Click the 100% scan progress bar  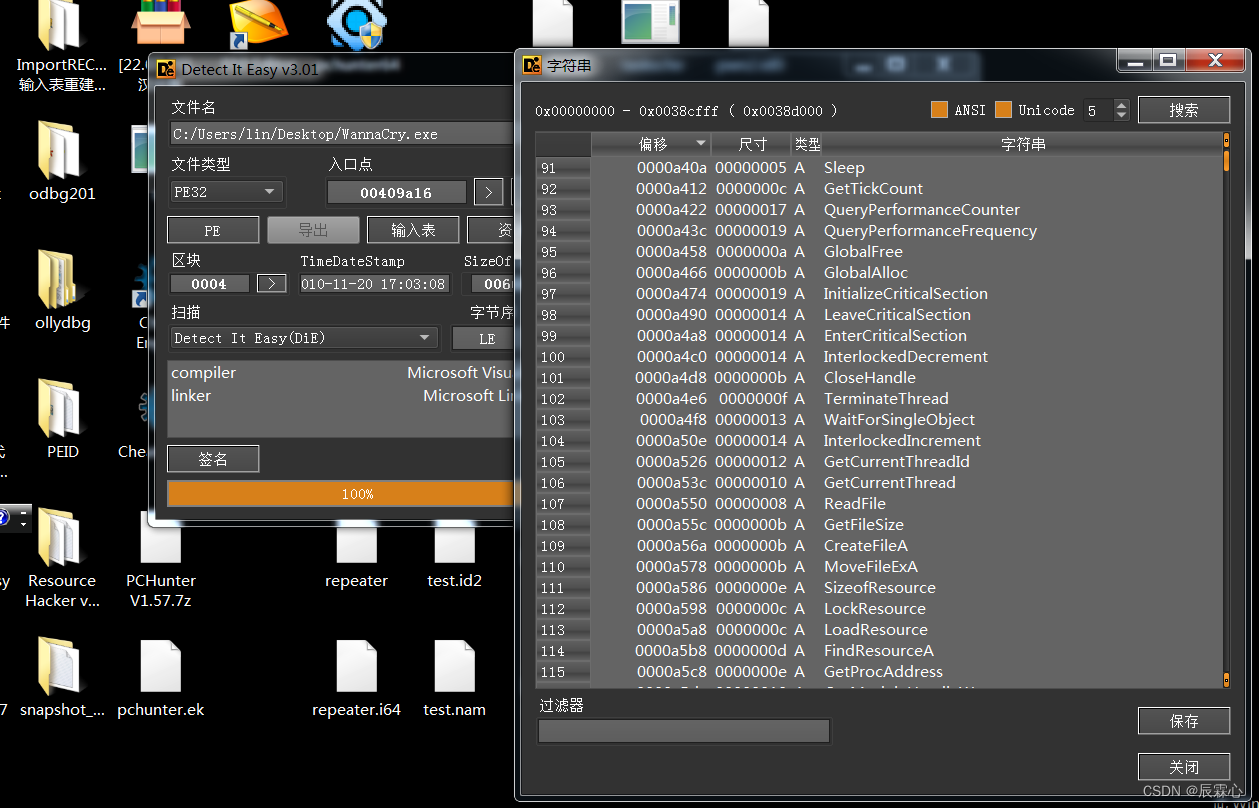pyautogui.click(x=341, y=494)
